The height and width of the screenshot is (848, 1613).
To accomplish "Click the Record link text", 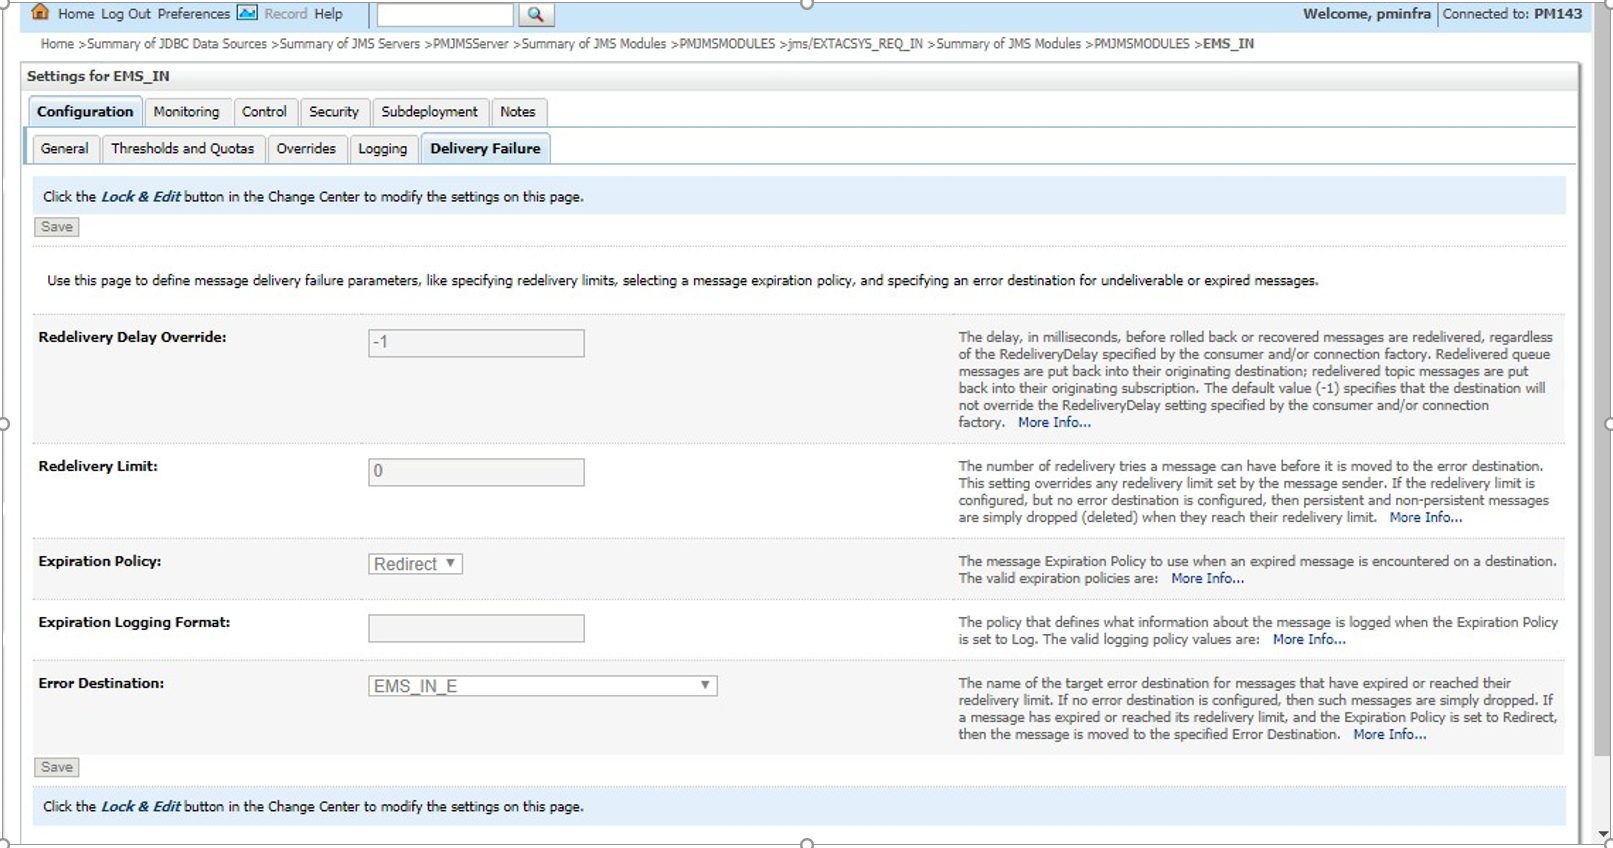I will point(286,14).
